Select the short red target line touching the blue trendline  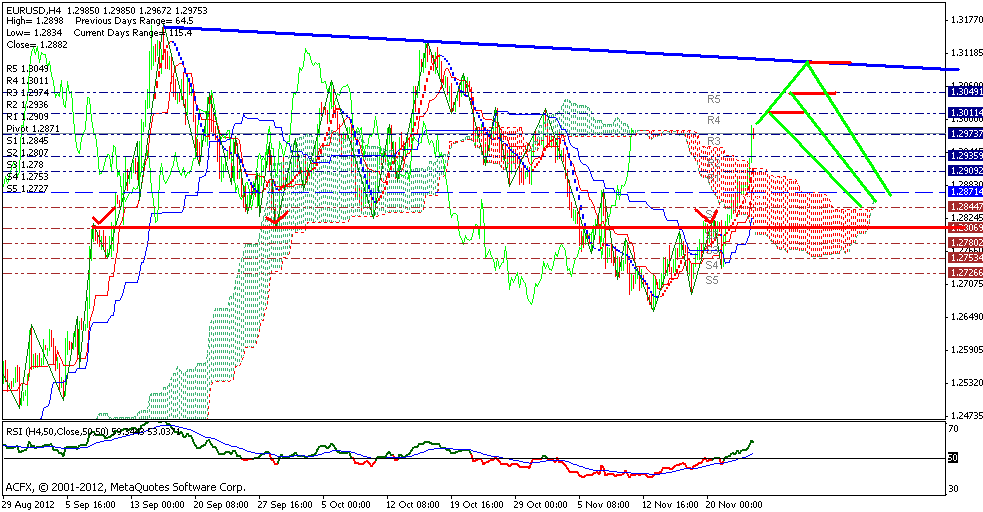point(830,63)
